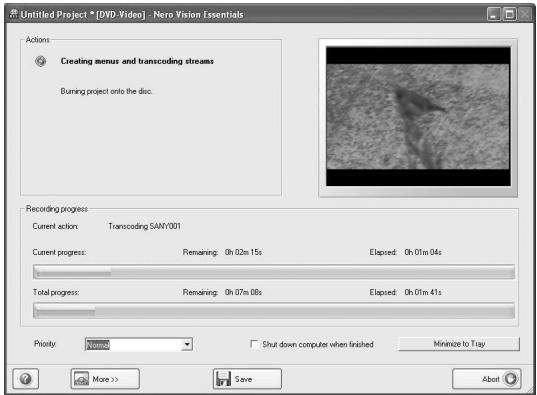Click the Nero Vision title bar icon
The image size is (537, 395).
14,14
